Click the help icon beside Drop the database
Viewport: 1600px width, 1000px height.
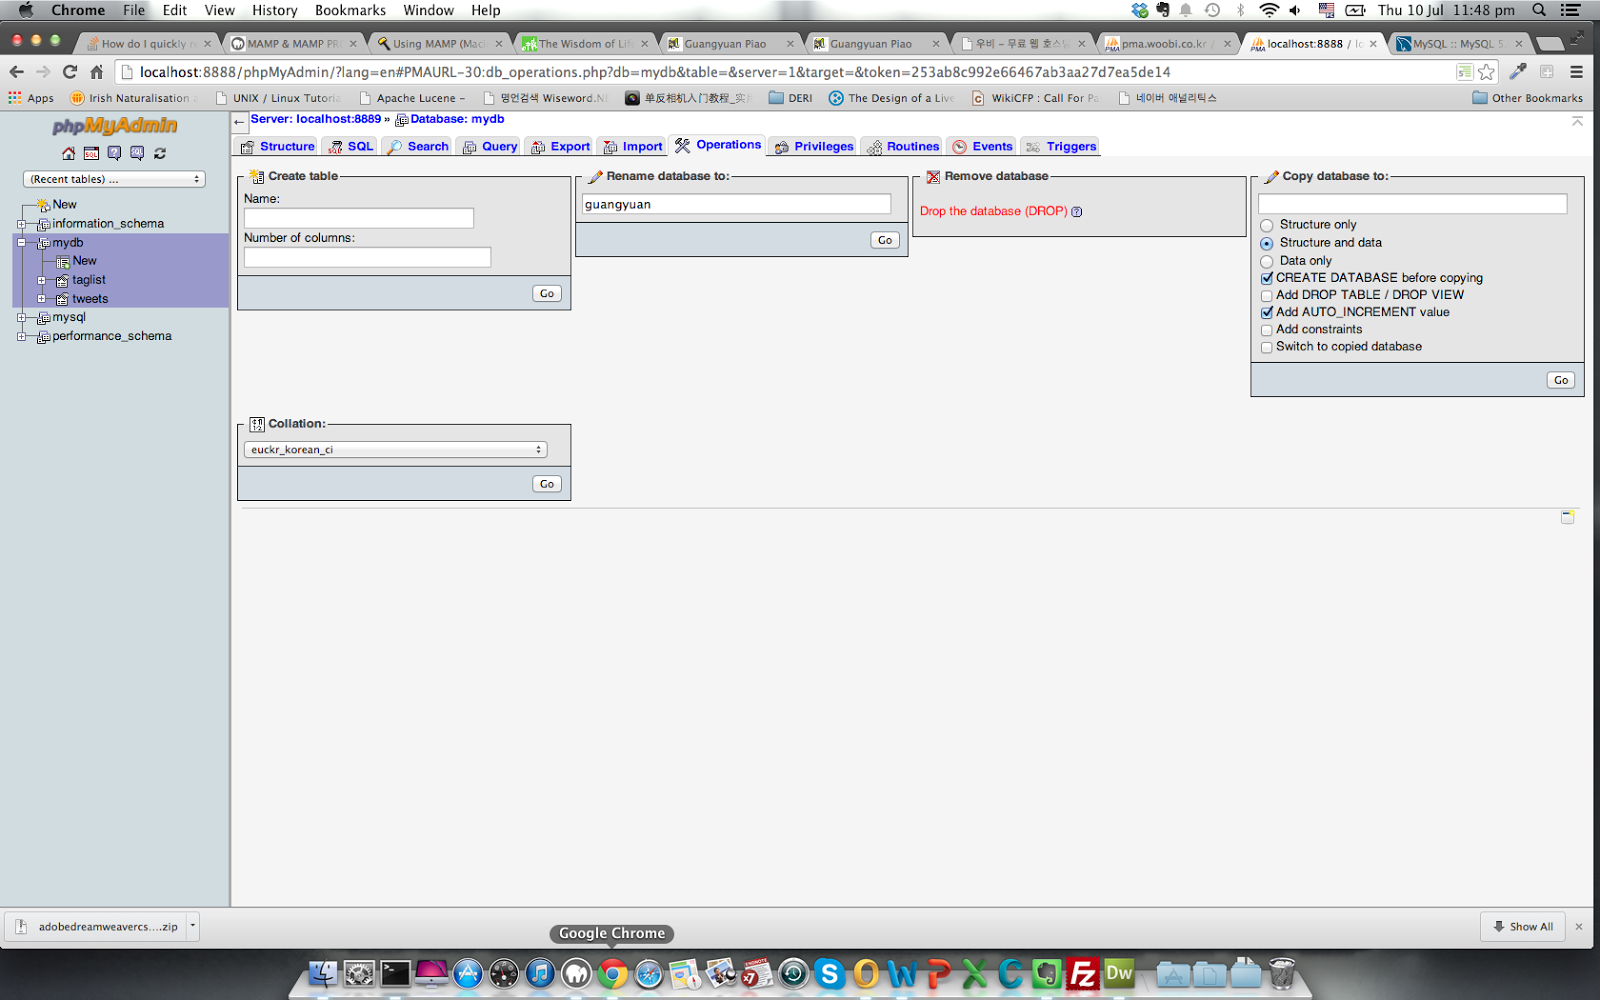pos(1077,212)
